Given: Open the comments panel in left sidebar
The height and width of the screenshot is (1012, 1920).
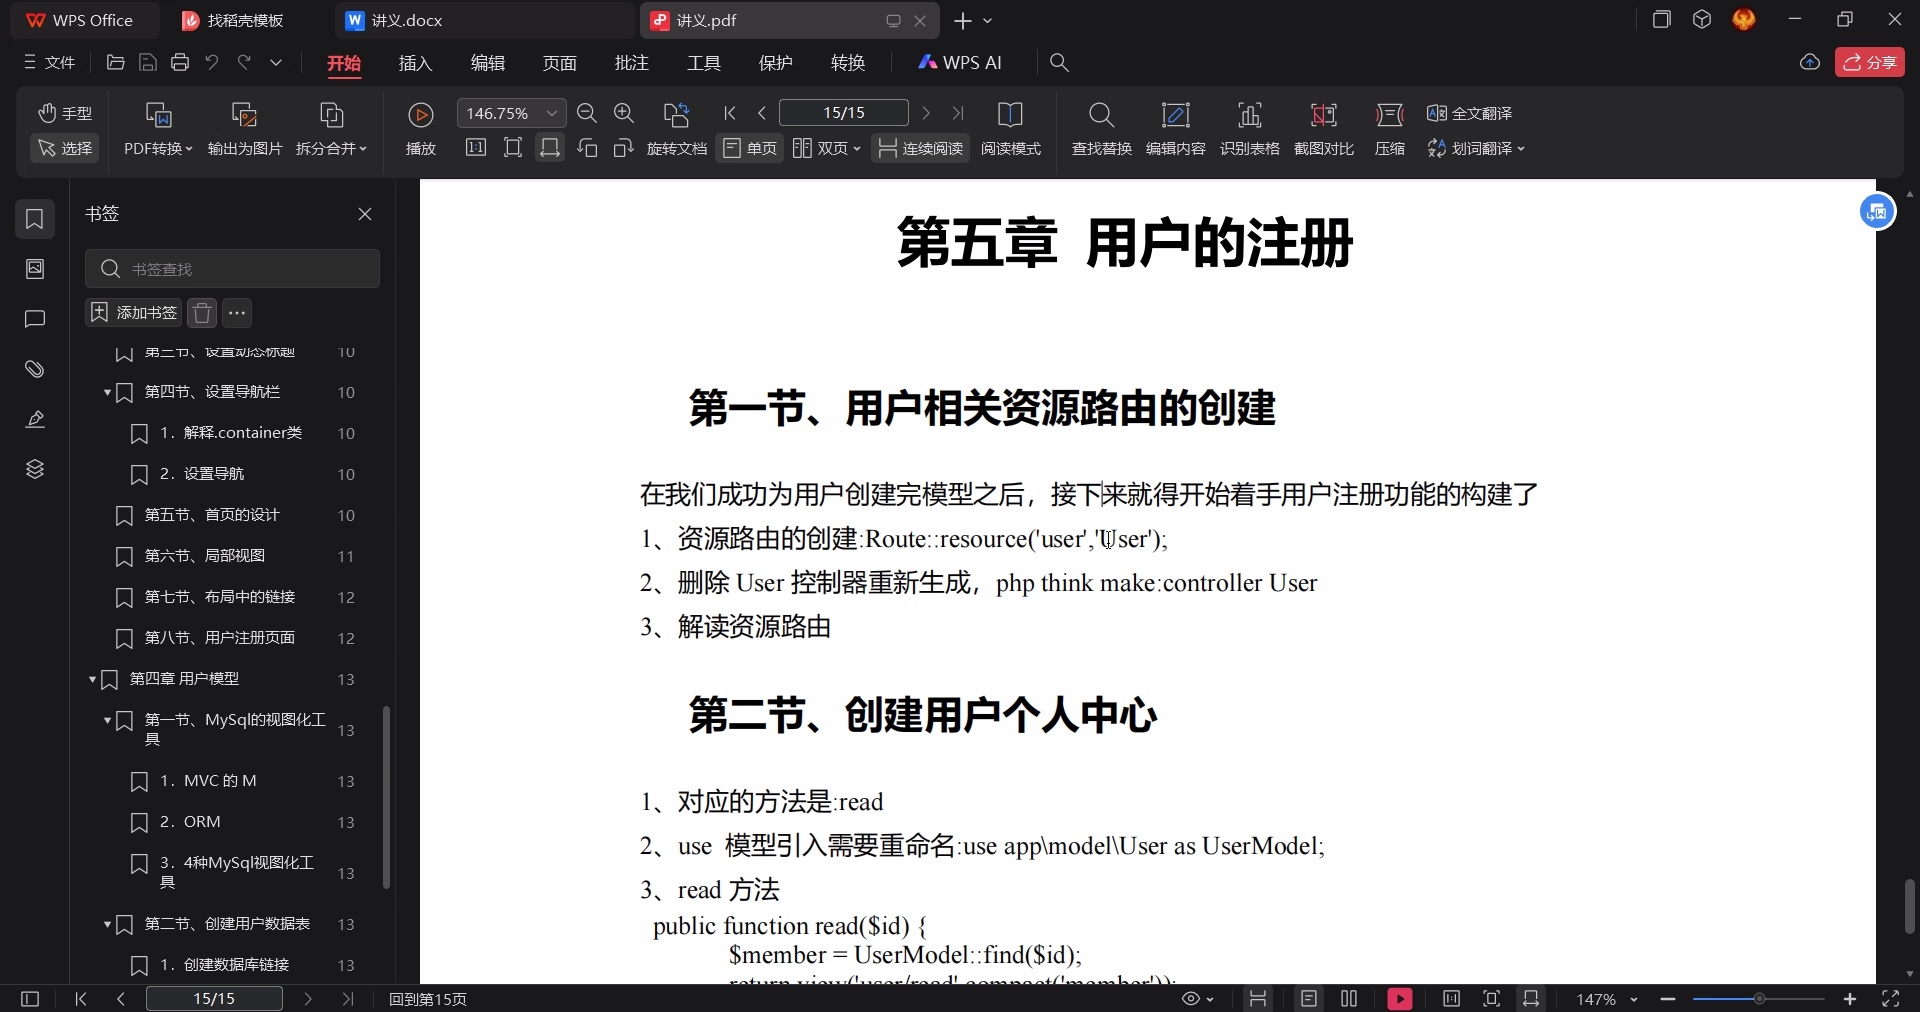Looking at the screenshot, I should pos(34,319).
